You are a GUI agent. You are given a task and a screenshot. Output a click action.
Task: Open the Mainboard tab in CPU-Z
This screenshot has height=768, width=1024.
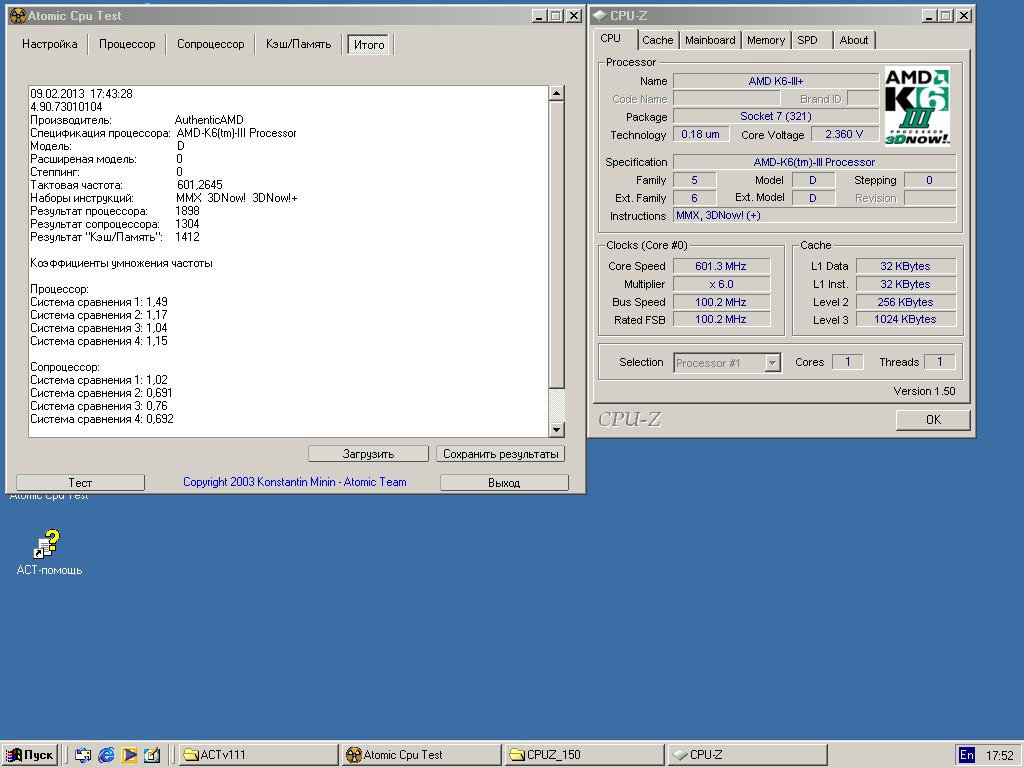(x=710, y=40)
